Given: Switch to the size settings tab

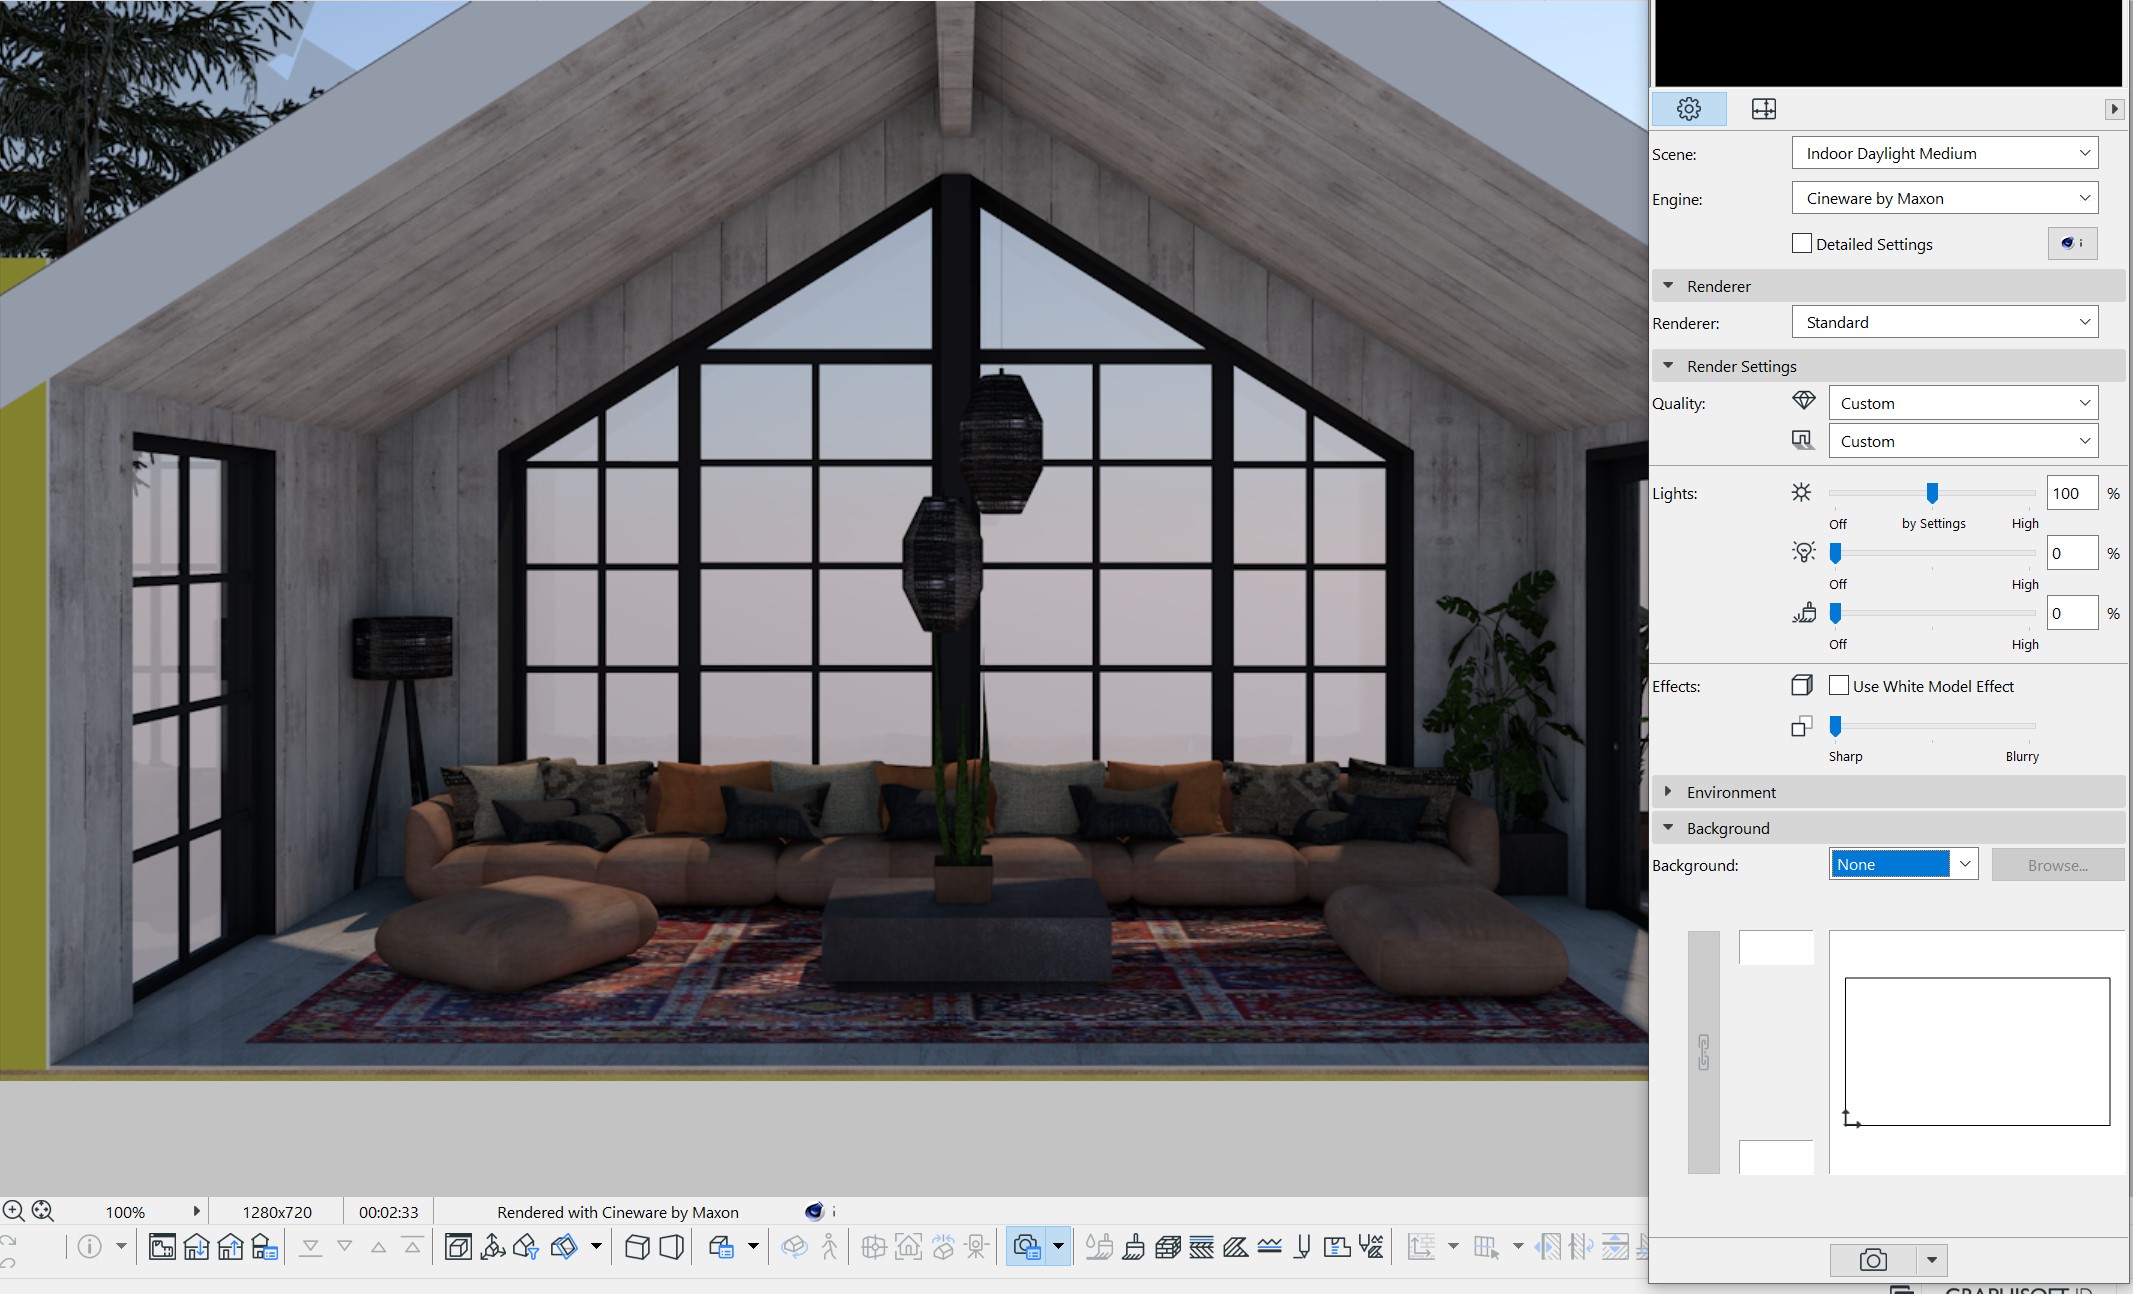Looking at the screenshot, I should 1764,109.
